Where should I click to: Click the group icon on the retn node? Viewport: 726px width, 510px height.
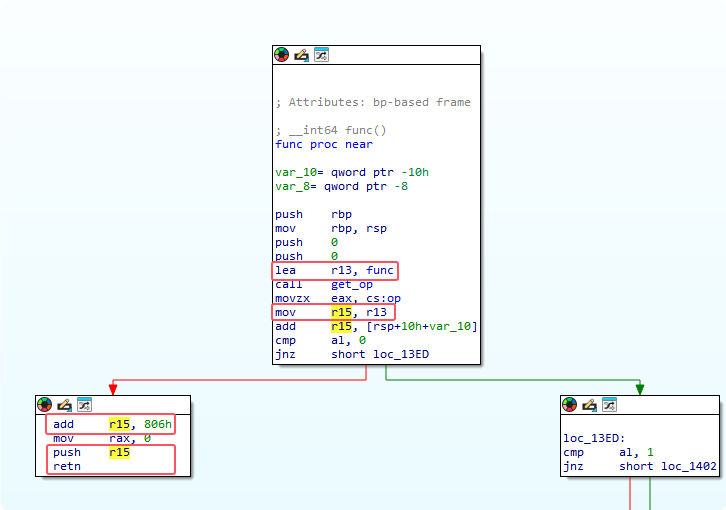(84, 404)
